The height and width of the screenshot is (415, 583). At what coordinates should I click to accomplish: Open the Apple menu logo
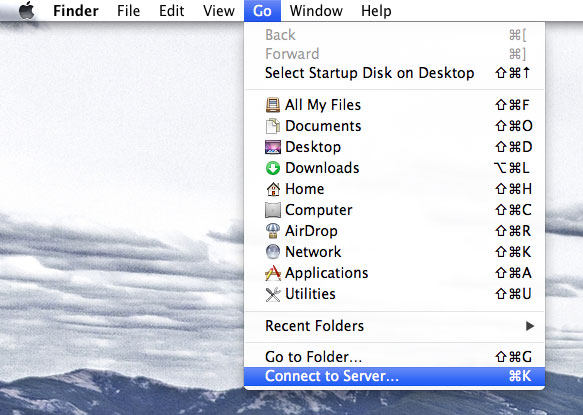[x=26, y=10]
